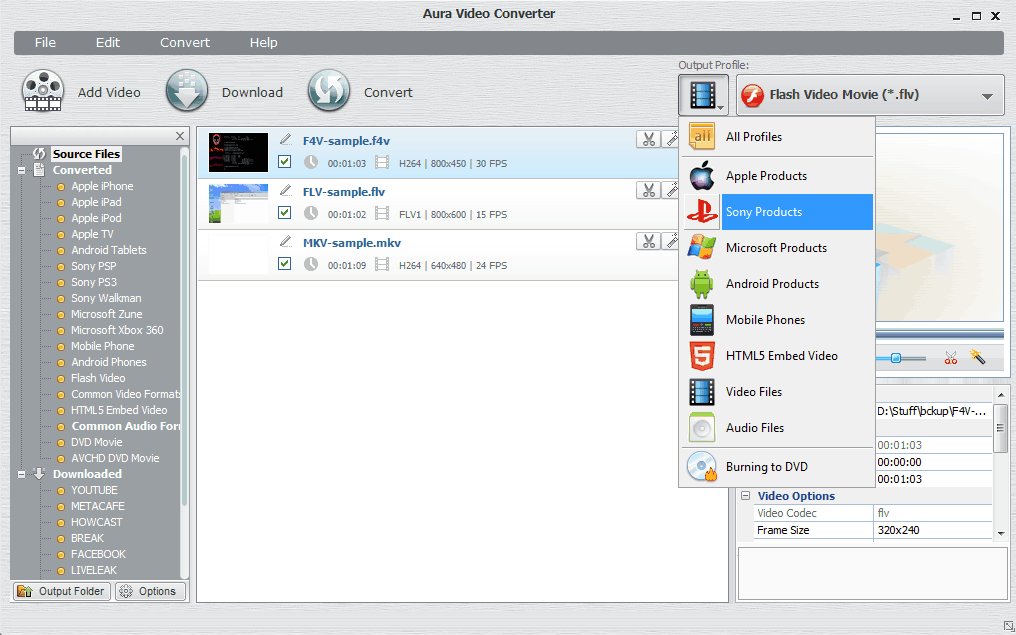Select Apple iPad in Converted tree
The height and width of the screenshot is (635, 1016).
coord(96,202)
